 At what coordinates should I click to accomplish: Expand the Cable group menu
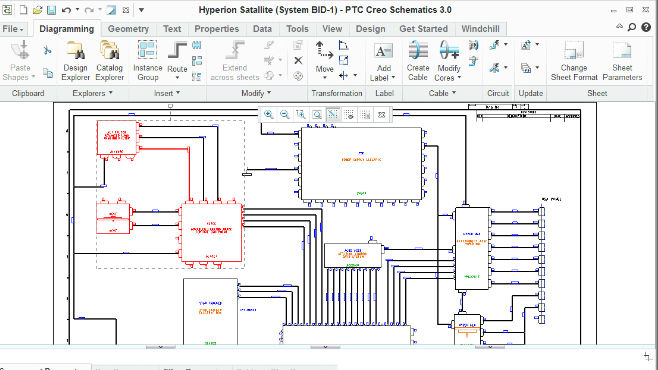442,93
